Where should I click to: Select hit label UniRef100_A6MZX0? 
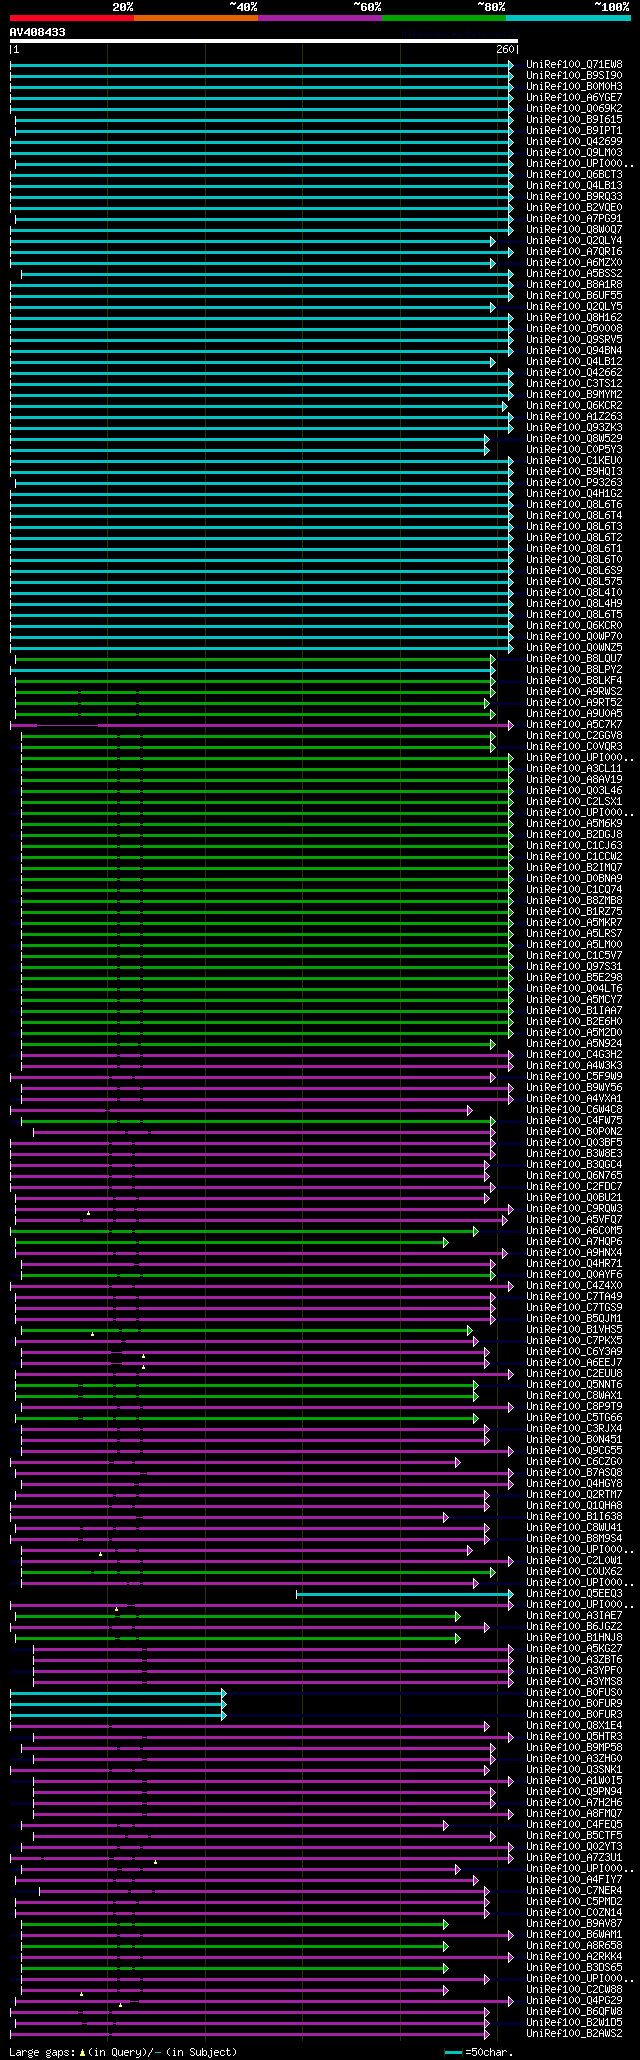point(574,262)
